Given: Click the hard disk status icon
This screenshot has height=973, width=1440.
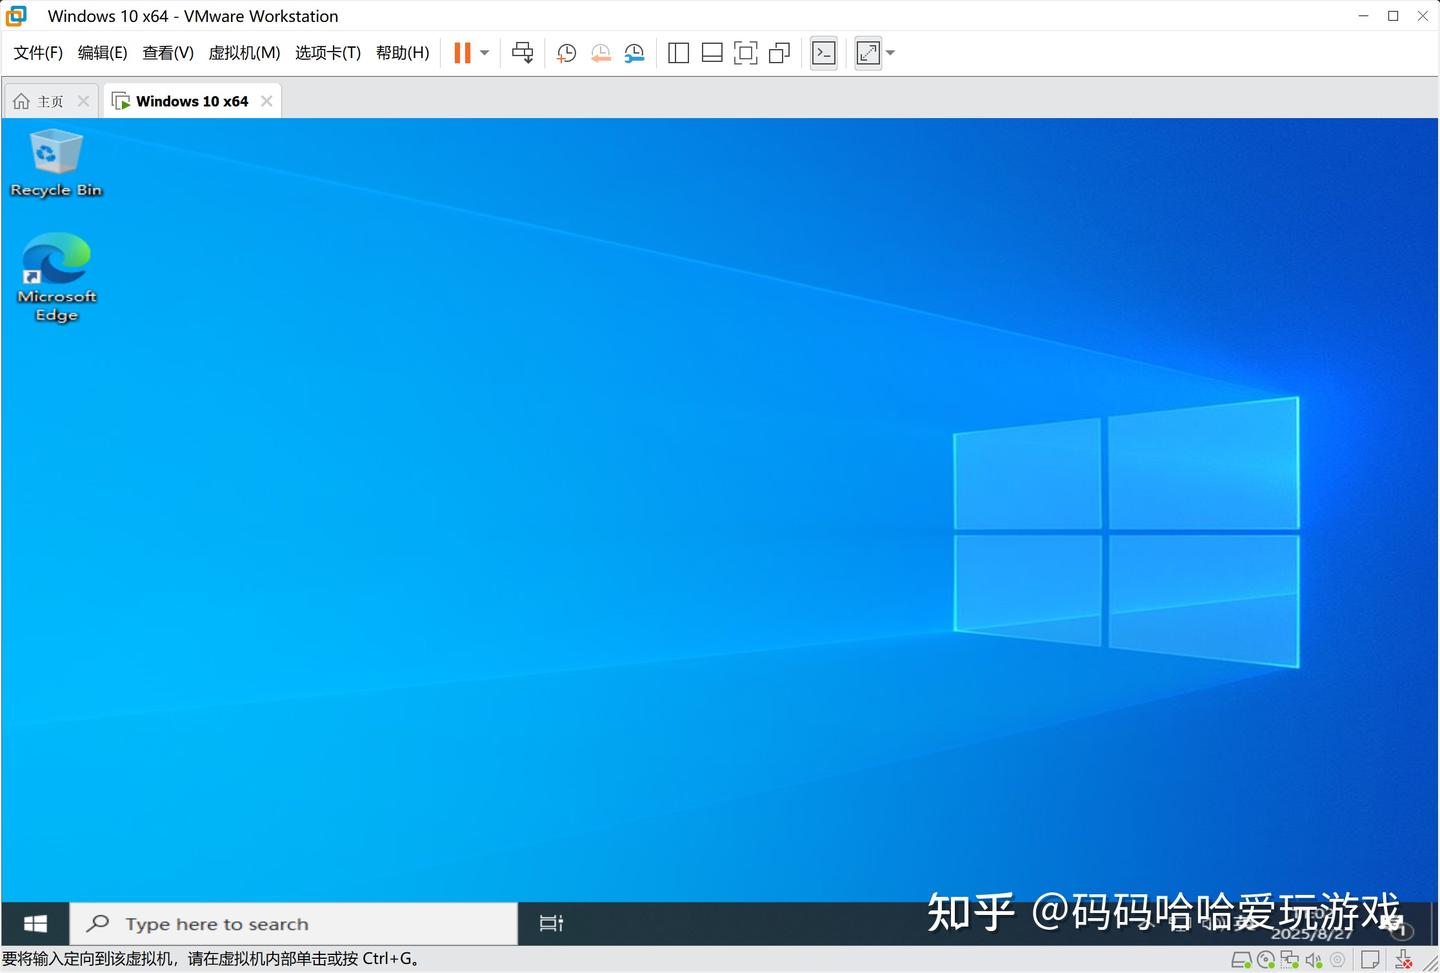Looking at the screenshot, I should [1242, 960].
